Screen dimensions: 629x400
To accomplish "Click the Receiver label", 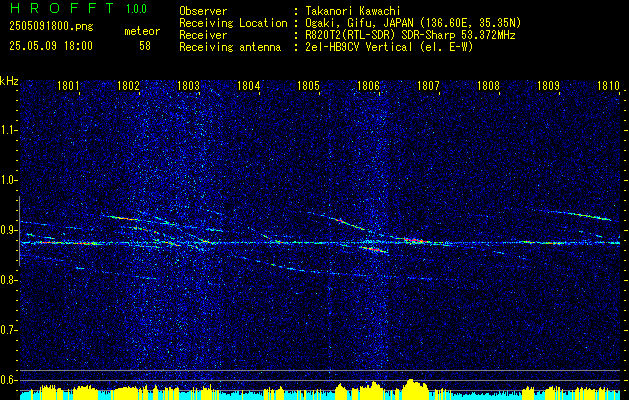I will pos(203,35).
